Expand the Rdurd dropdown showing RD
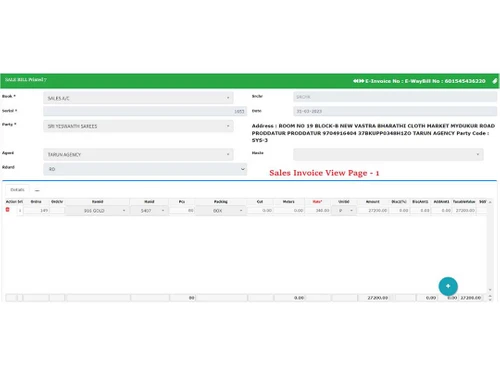Viewport: 500px width, 375px height. [x=145, y=169]
